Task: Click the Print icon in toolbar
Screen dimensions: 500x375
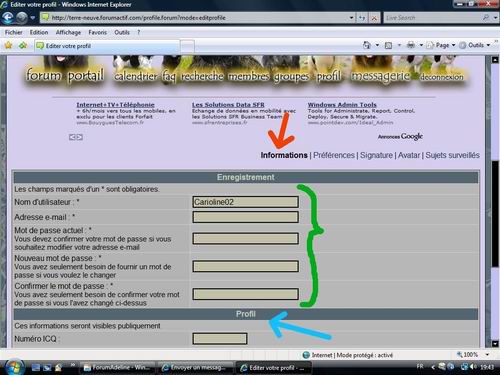Action: [411, 45]
